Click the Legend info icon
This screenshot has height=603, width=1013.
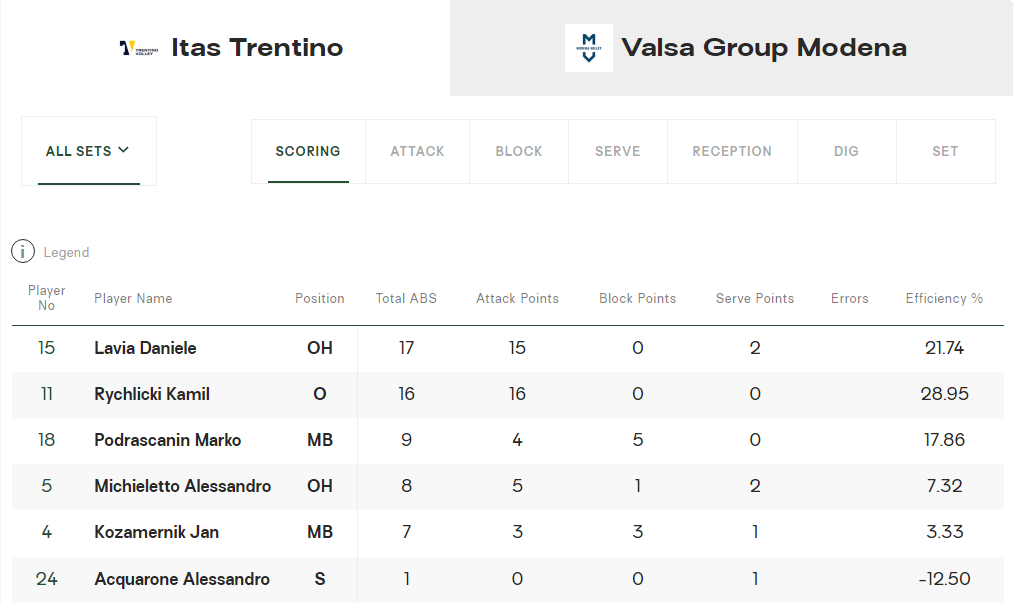pyautogui.click(x=23, y=252)
